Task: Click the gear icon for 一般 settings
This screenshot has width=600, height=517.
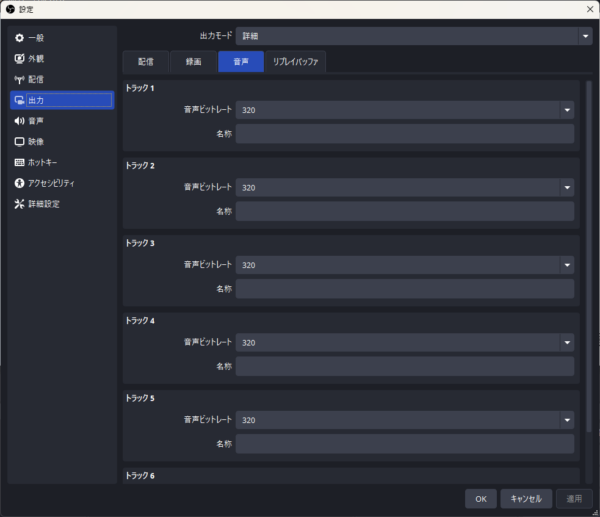Action: tap(19, 38)
